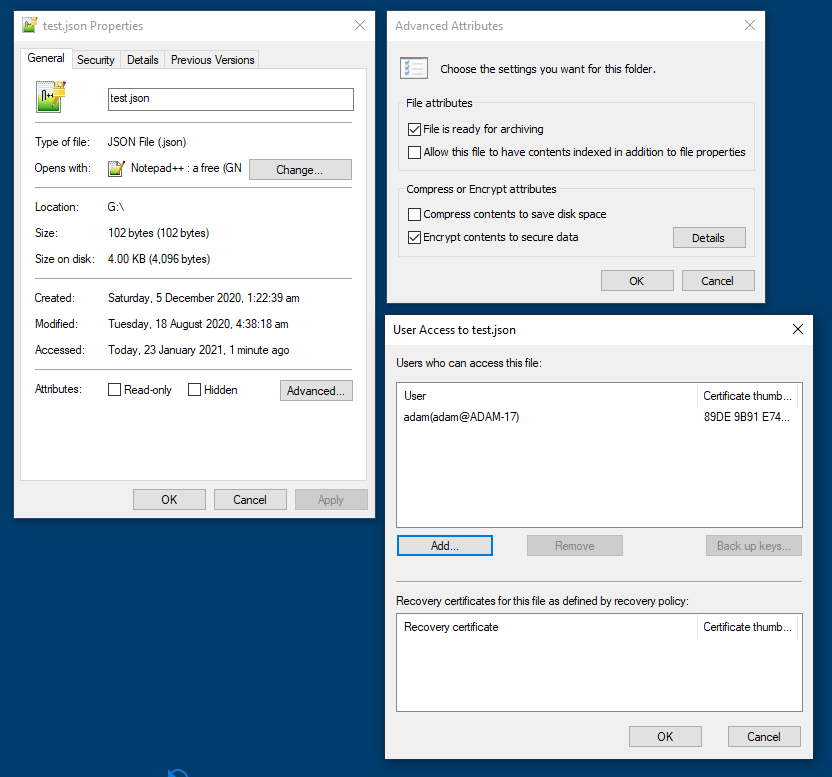Select the adam(adam@ADAM-17) user row
The height and width of the screenshot is (777, 832).
click(x=599, y=417)
